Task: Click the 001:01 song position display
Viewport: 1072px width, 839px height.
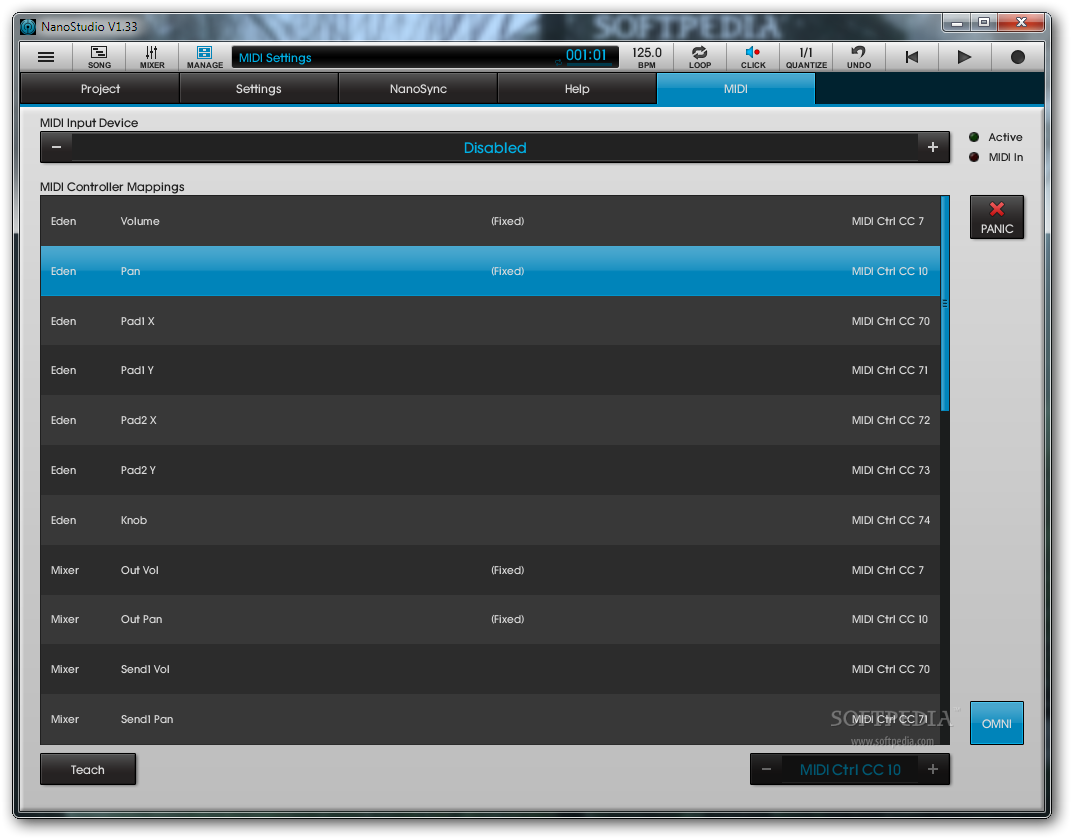Action: click(x=586, y=55)
